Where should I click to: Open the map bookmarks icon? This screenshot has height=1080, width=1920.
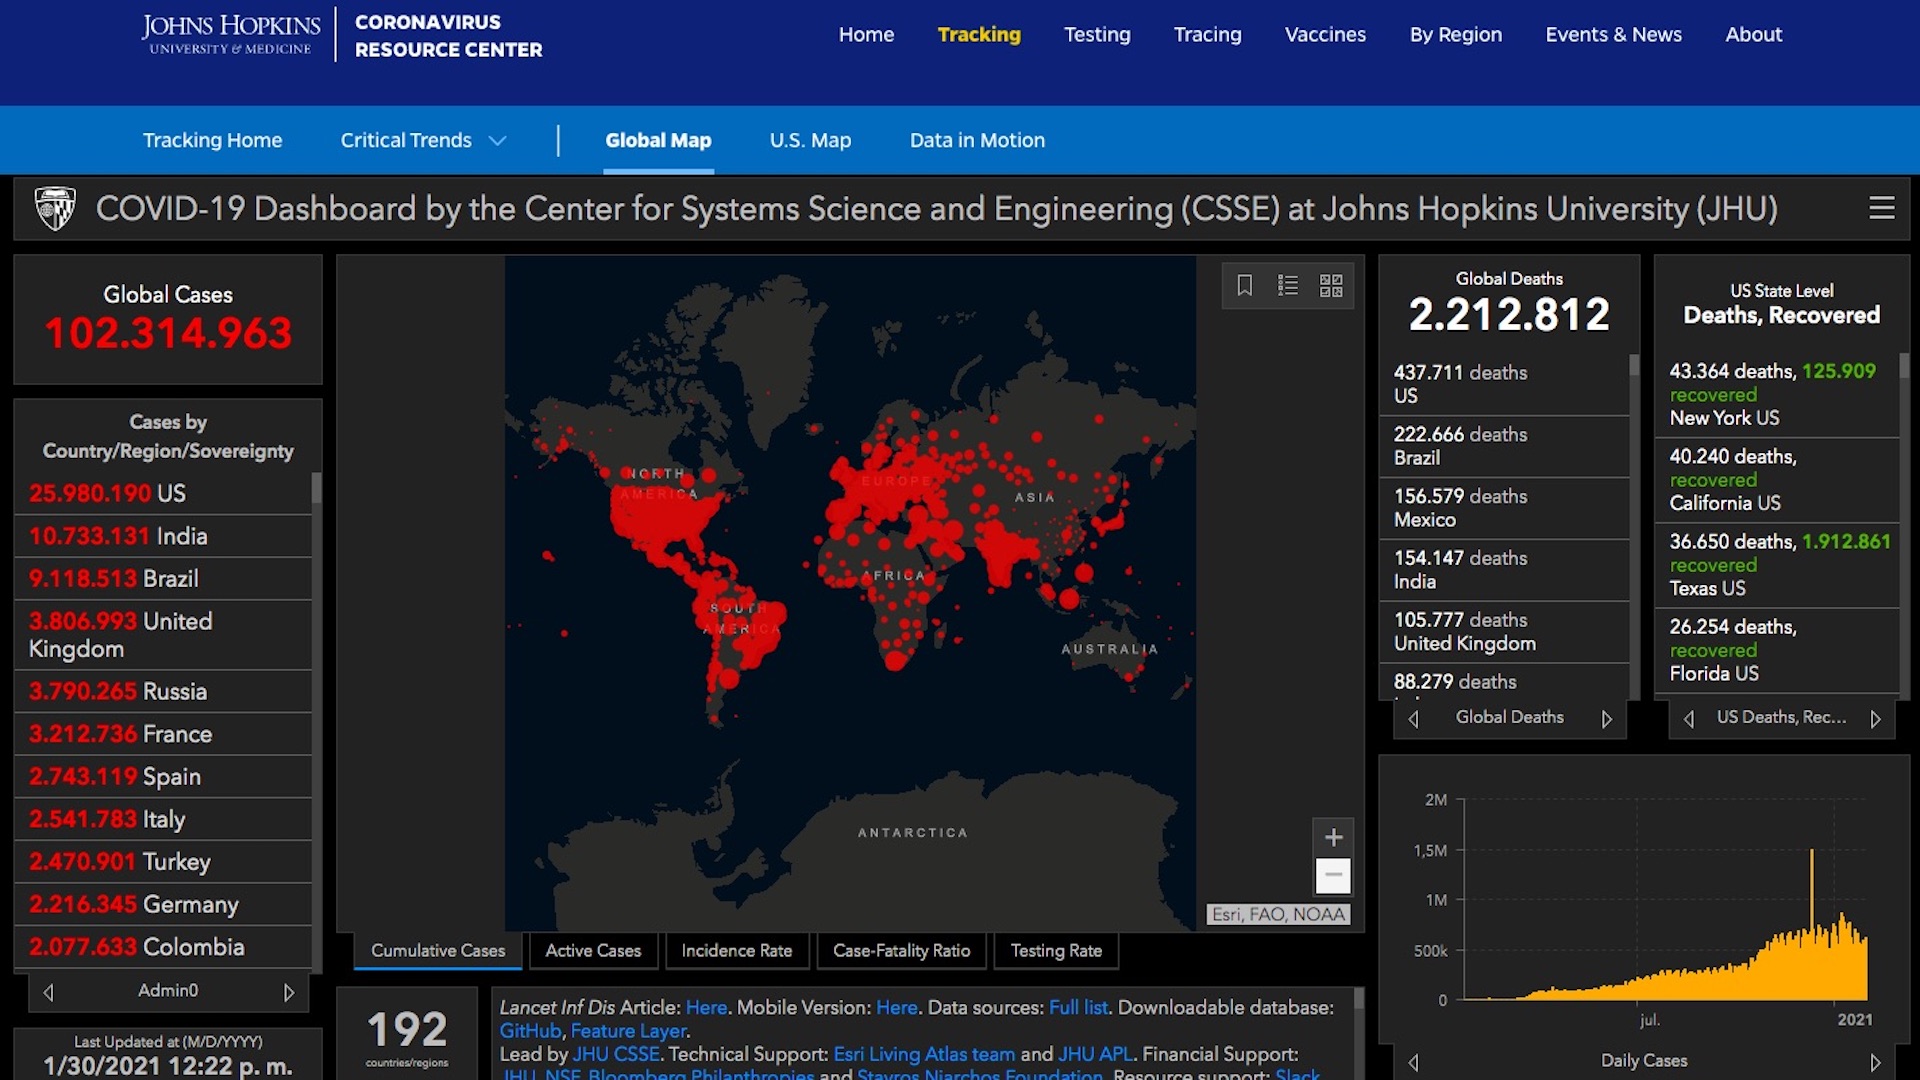pyautogui.click(x=1244, y=286)
